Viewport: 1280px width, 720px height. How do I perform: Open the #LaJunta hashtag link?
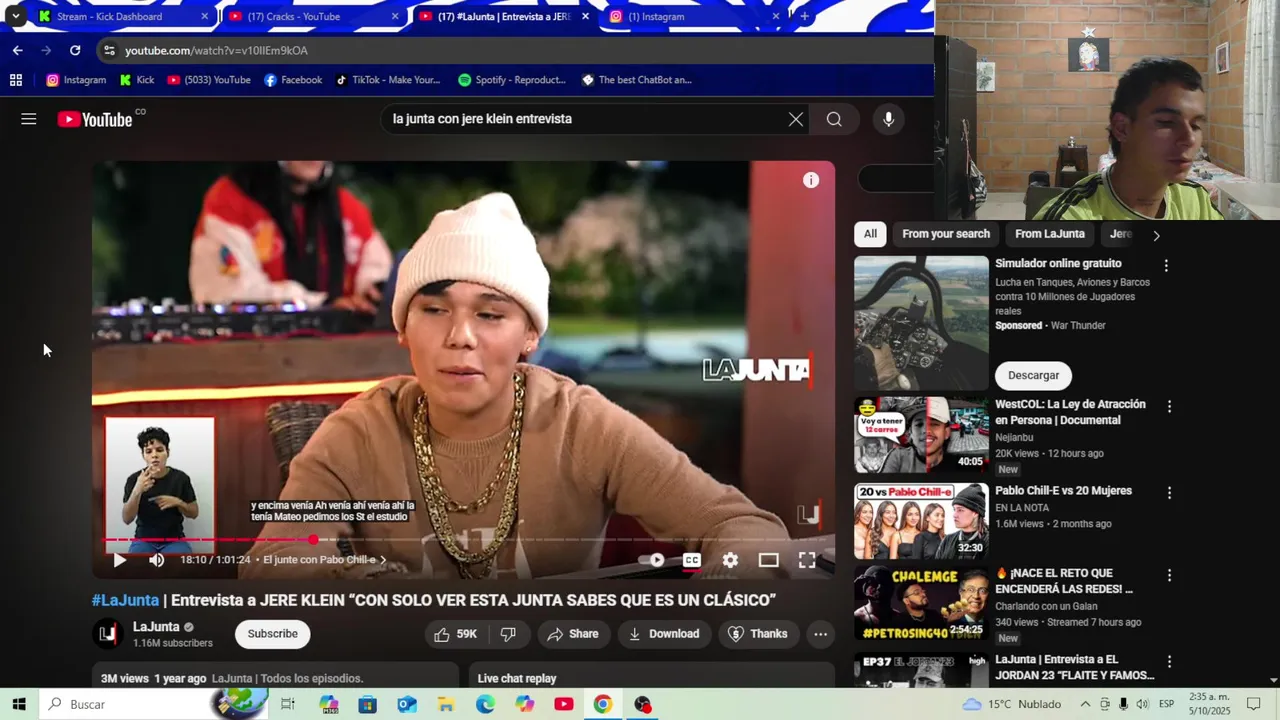point(126,600)
